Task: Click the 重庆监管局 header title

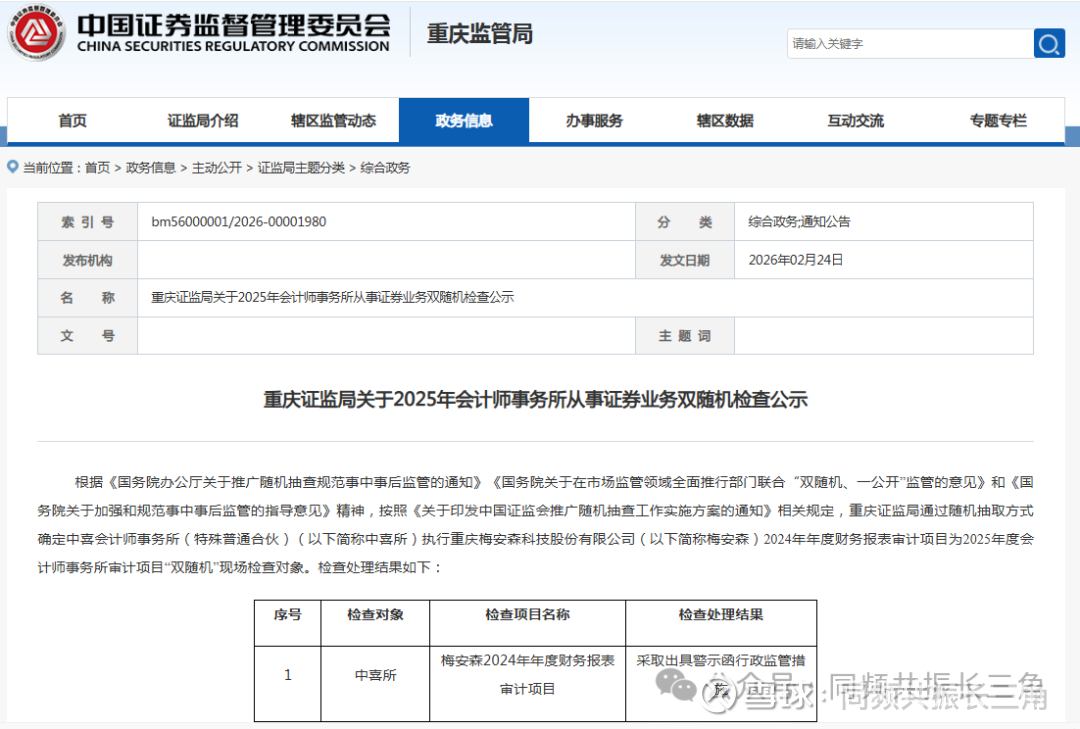Action: coord(480,34)
